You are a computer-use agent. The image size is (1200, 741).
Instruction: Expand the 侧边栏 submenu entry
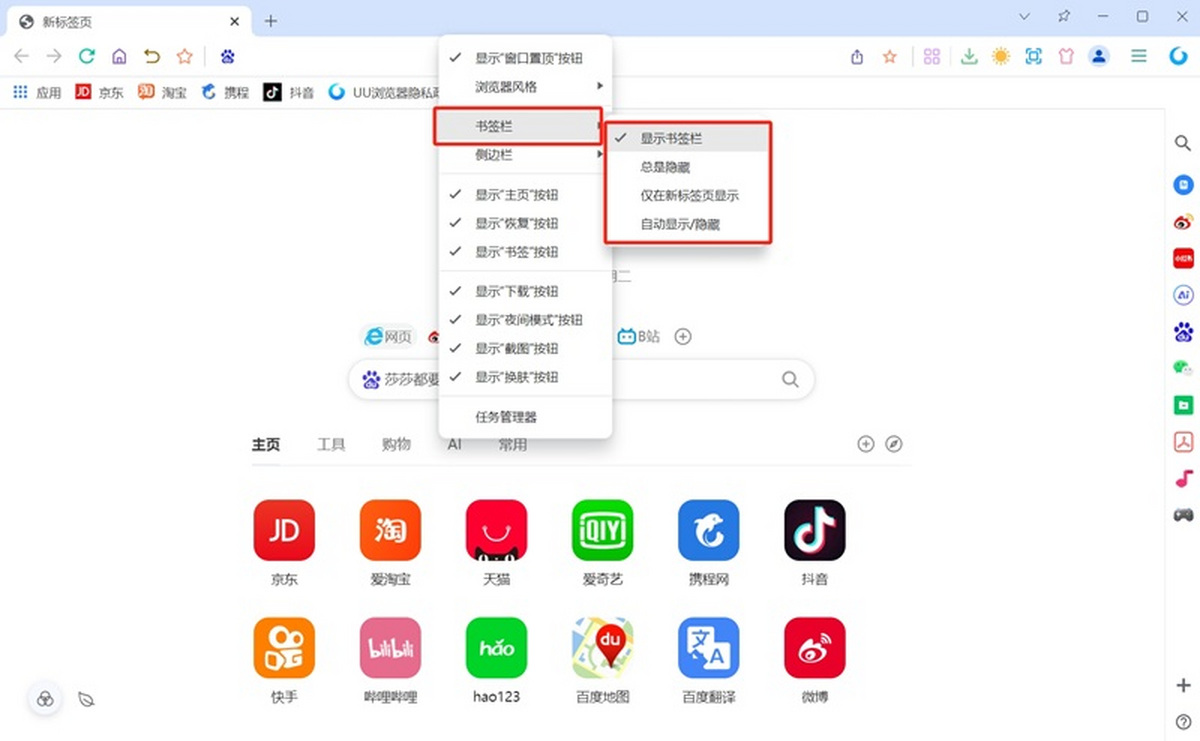[525, 155]
